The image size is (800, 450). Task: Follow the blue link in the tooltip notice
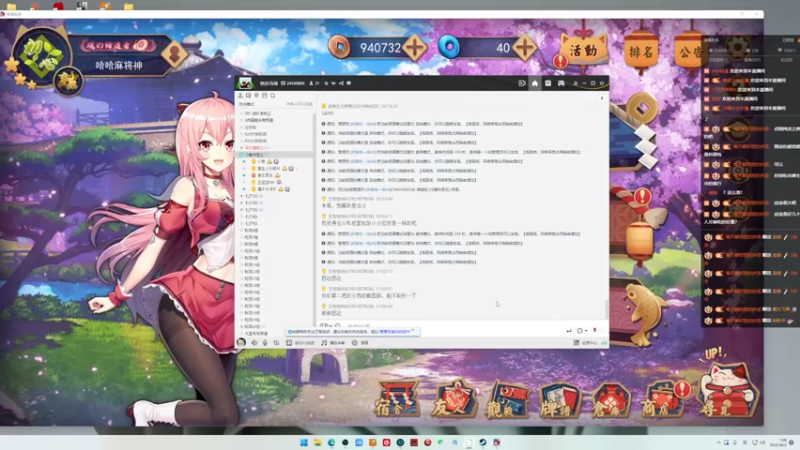pyautogui.click(x=394, y=332)
